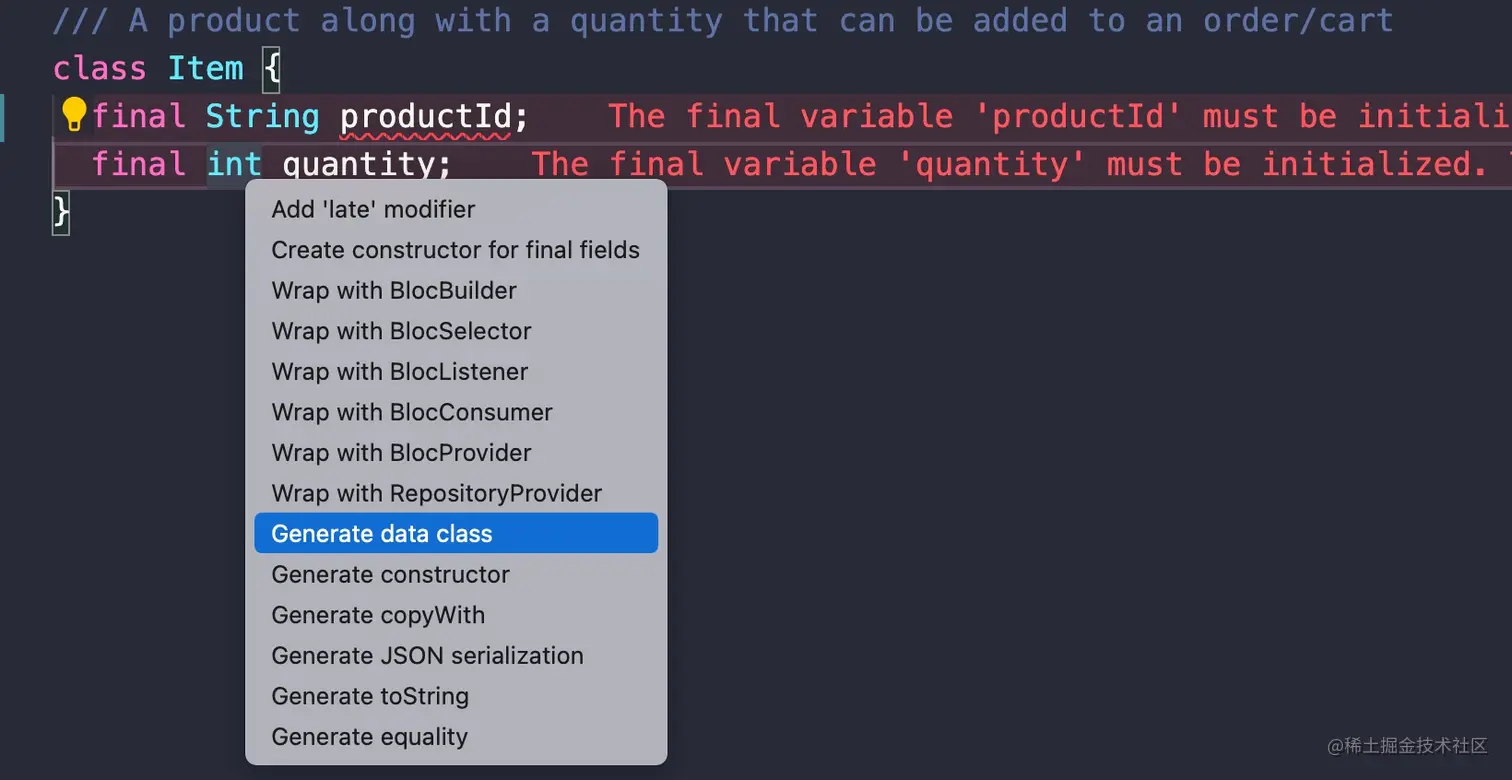Select 'Wrap with BlocBuilder' action
This screenshot has height=780, width=1512.
click(x=394, y=291)
